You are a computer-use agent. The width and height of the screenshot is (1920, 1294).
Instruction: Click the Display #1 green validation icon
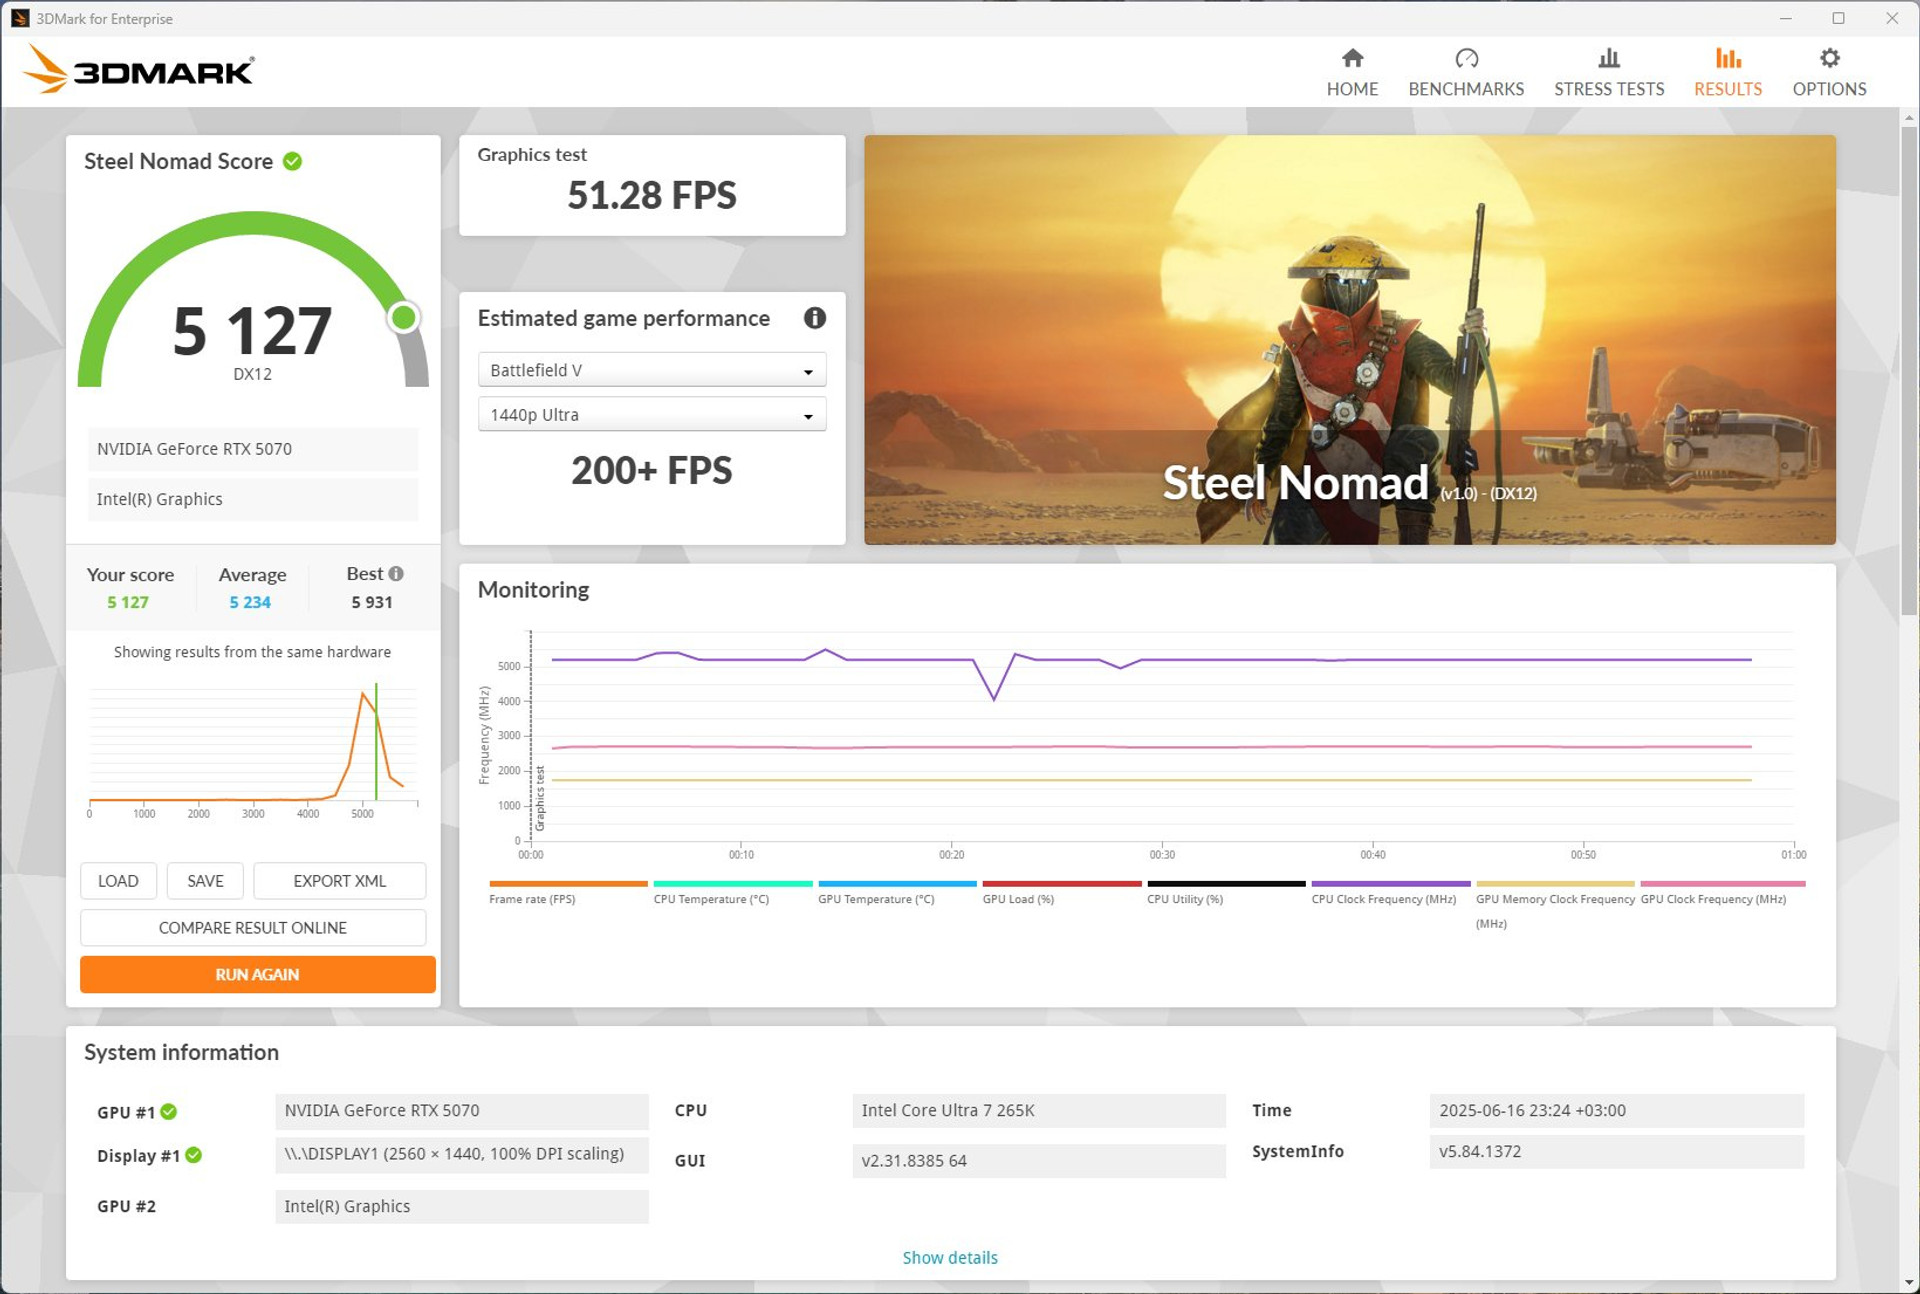194,1155
